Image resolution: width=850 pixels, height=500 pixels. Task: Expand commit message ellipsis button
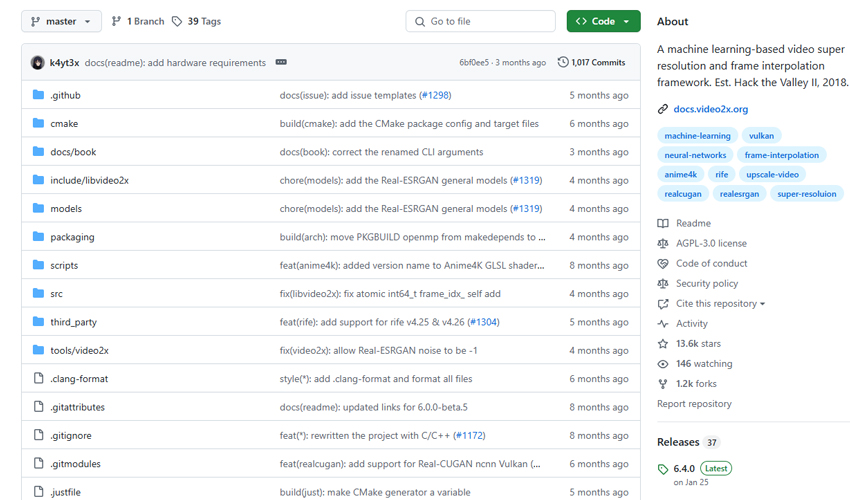pyautogui.click(x=281, y=62)
